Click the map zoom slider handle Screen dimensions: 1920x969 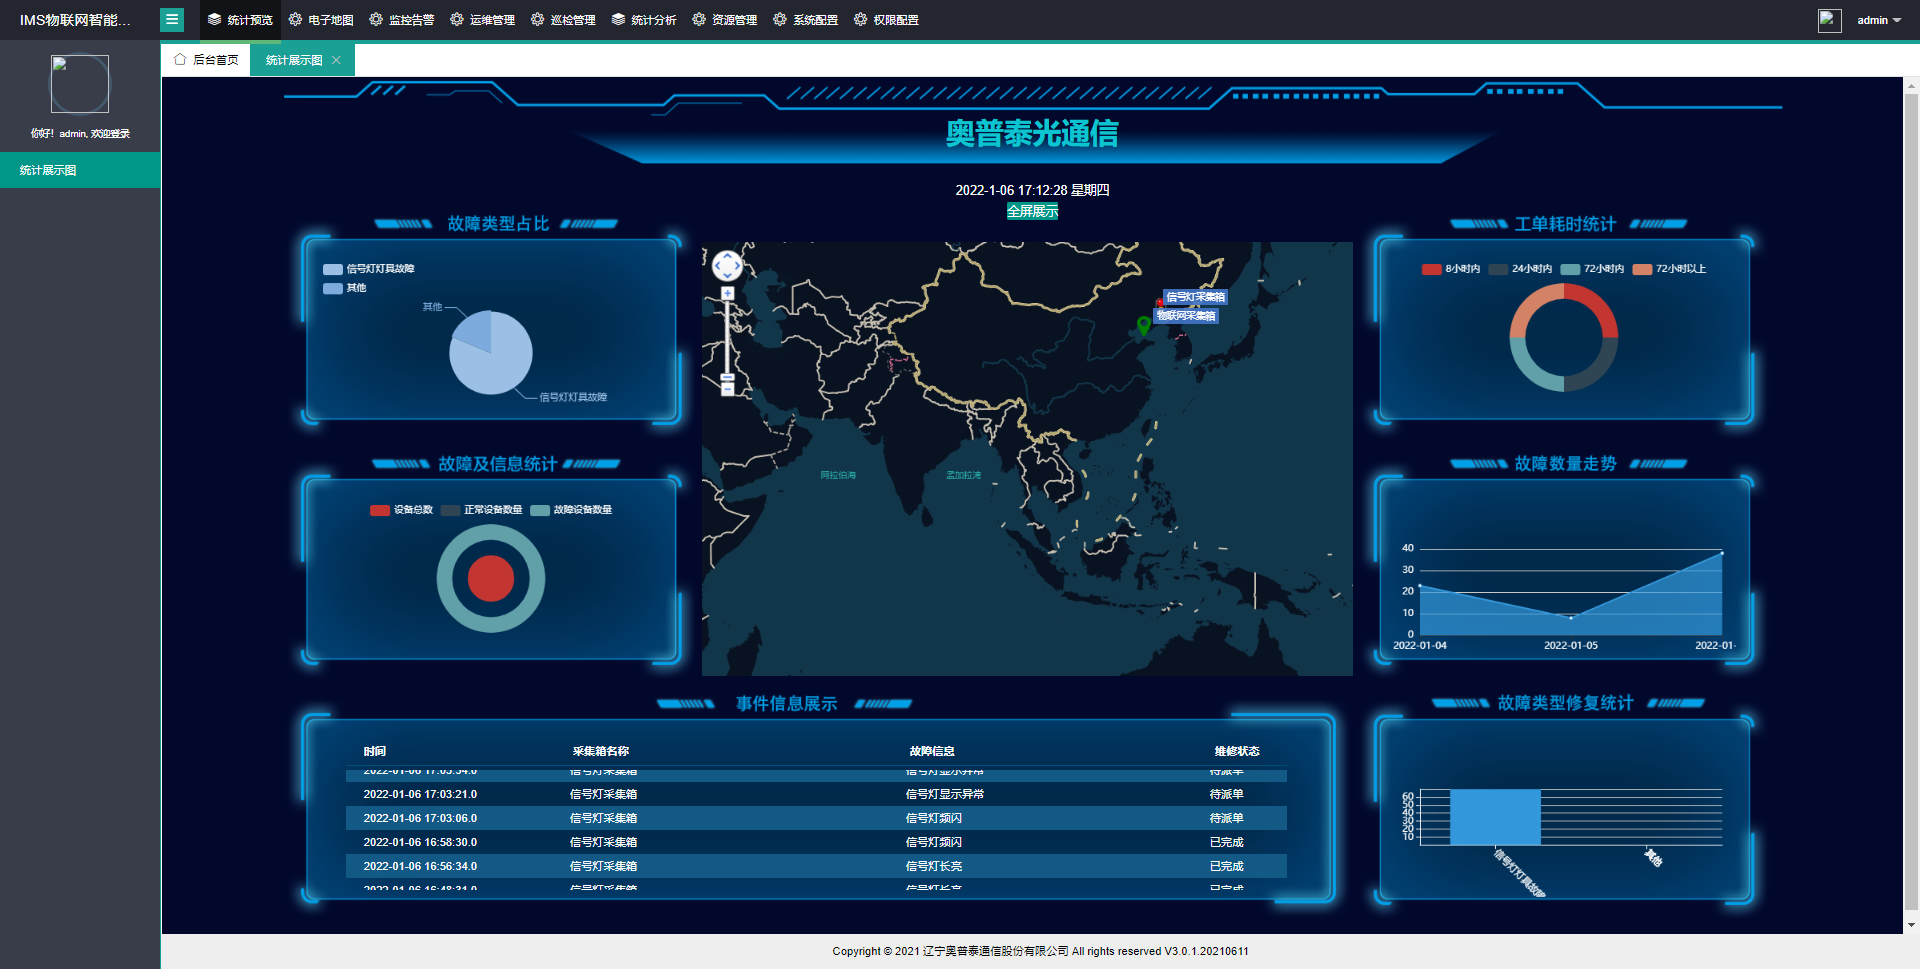pos(727,377)
